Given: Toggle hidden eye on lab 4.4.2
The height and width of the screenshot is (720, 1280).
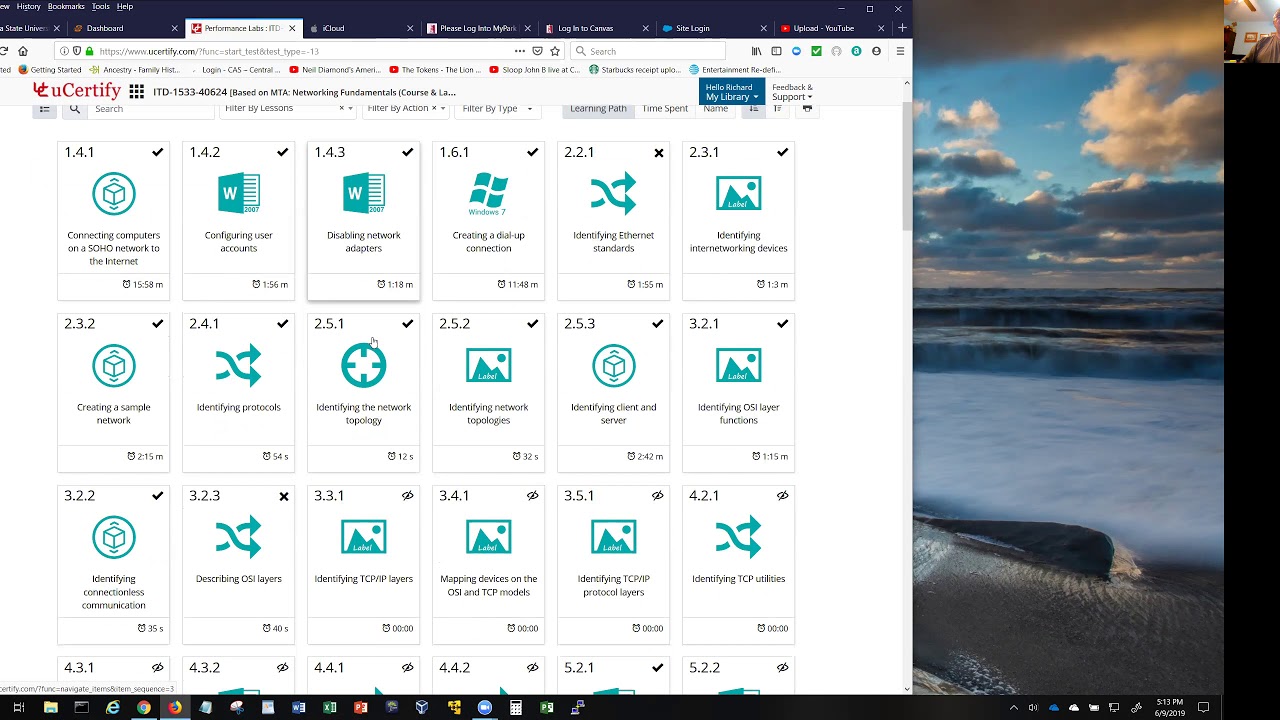Looking at the screenshot, I should click(x=533, y=668).
